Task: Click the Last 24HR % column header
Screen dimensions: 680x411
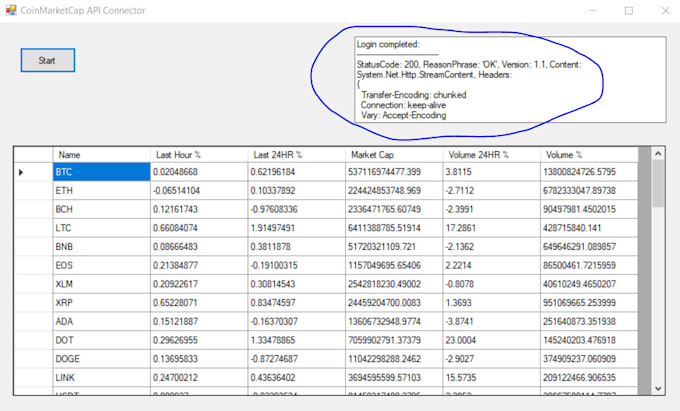Action: (296, 155)
